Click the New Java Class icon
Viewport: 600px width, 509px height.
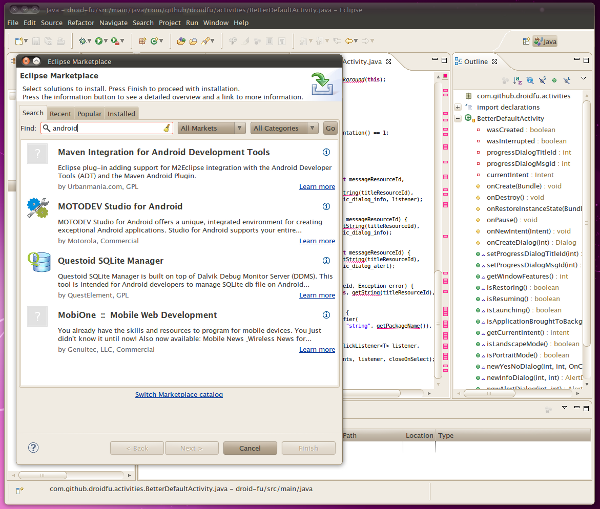tap(154, 41)
